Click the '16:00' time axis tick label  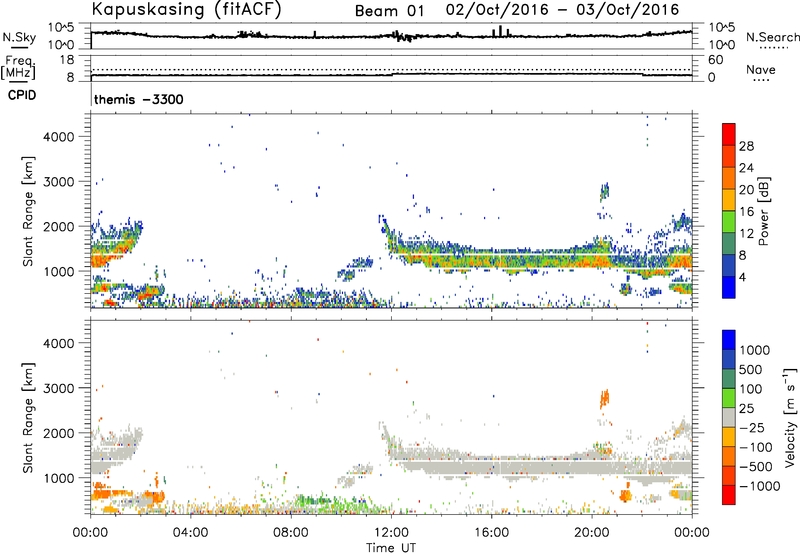coord(491,533)
